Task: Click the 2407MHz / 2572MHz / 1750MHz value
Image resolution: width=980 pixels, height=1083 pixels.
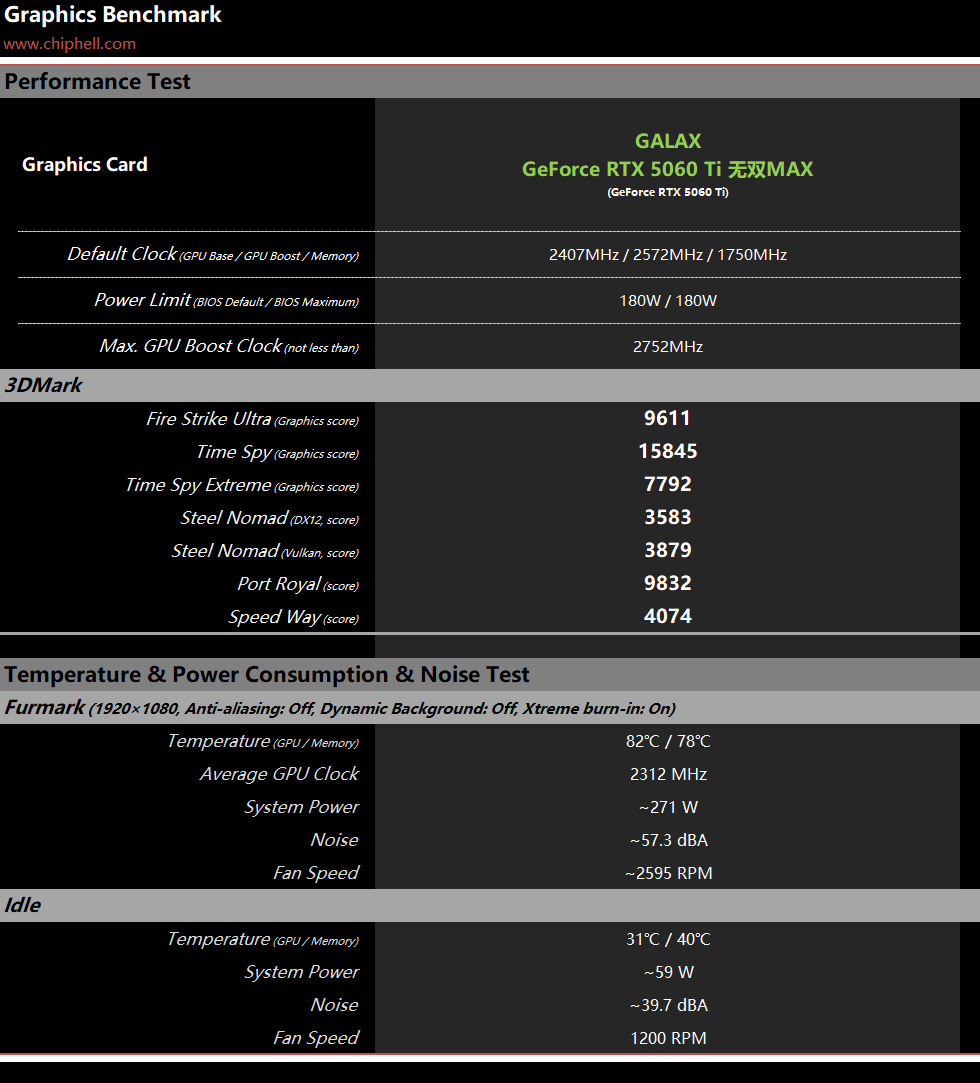Action: click(x=667, y=255)
